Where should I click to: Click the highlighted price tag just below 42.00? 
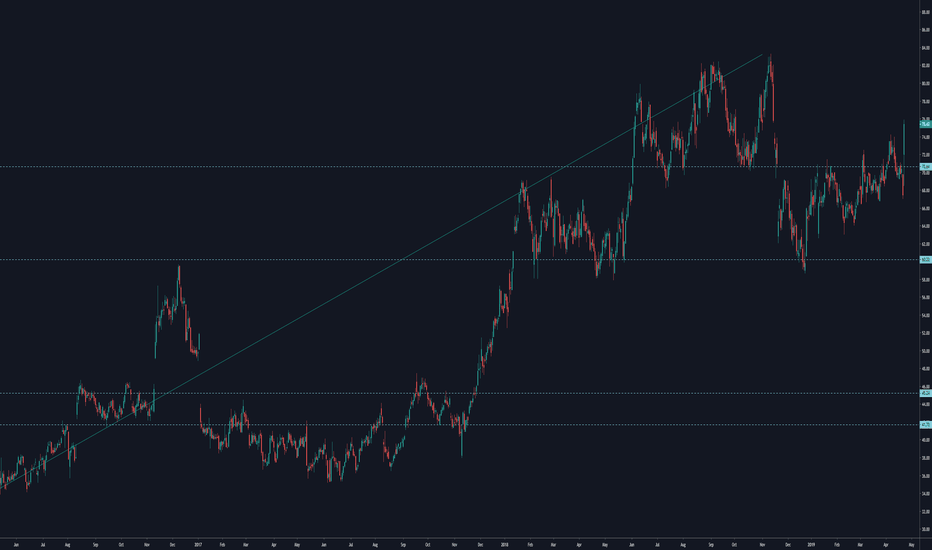925,425
